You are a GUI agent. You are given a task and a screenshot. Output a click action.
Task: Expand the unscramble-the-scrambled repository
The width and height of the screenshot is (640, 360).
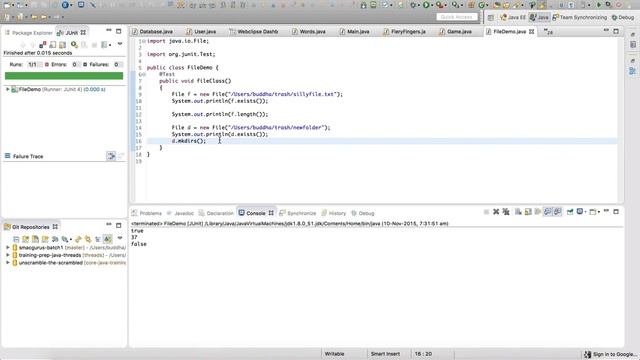tap(7, 262)
